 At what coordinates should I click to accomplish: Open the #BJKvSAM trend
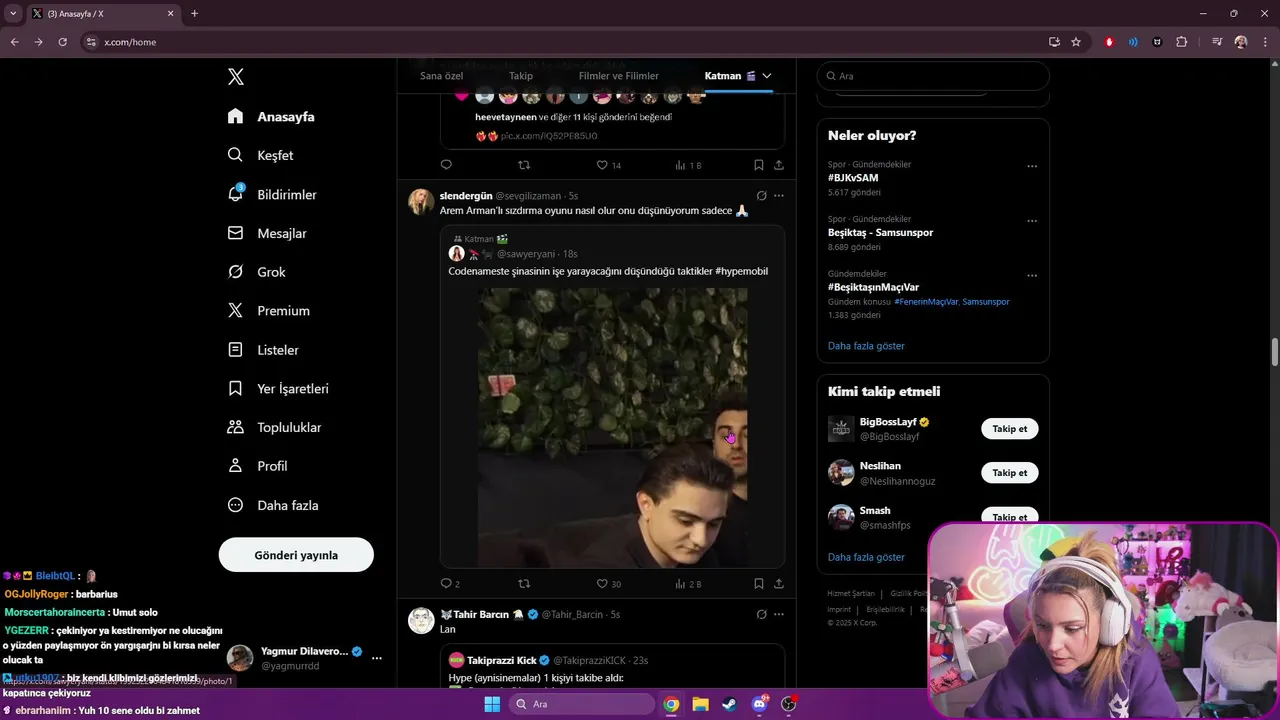(x=853, y=178)
